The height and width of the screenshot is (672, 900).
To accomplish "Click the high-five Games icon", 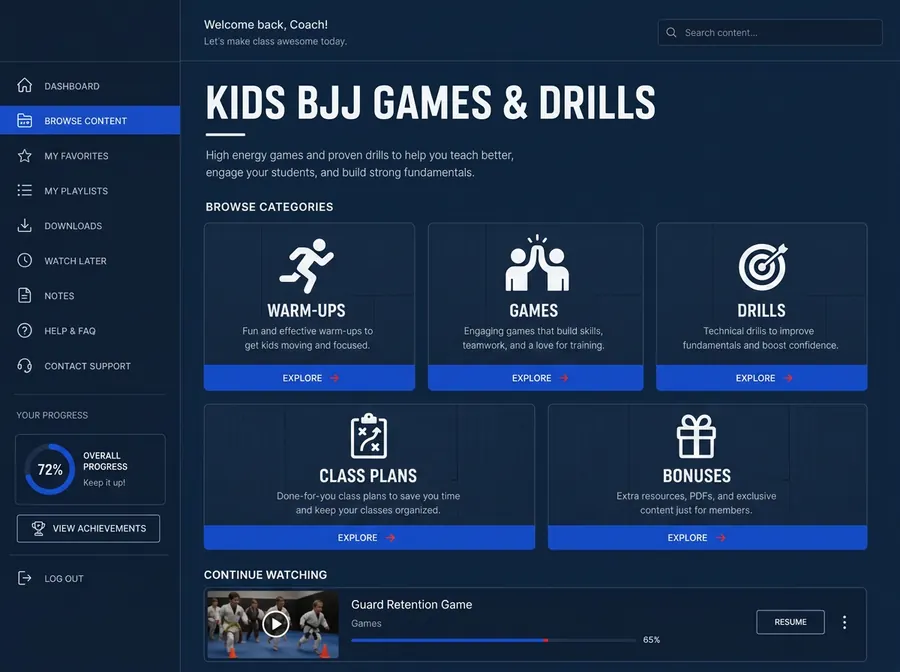I will click(x=537, y=263).
